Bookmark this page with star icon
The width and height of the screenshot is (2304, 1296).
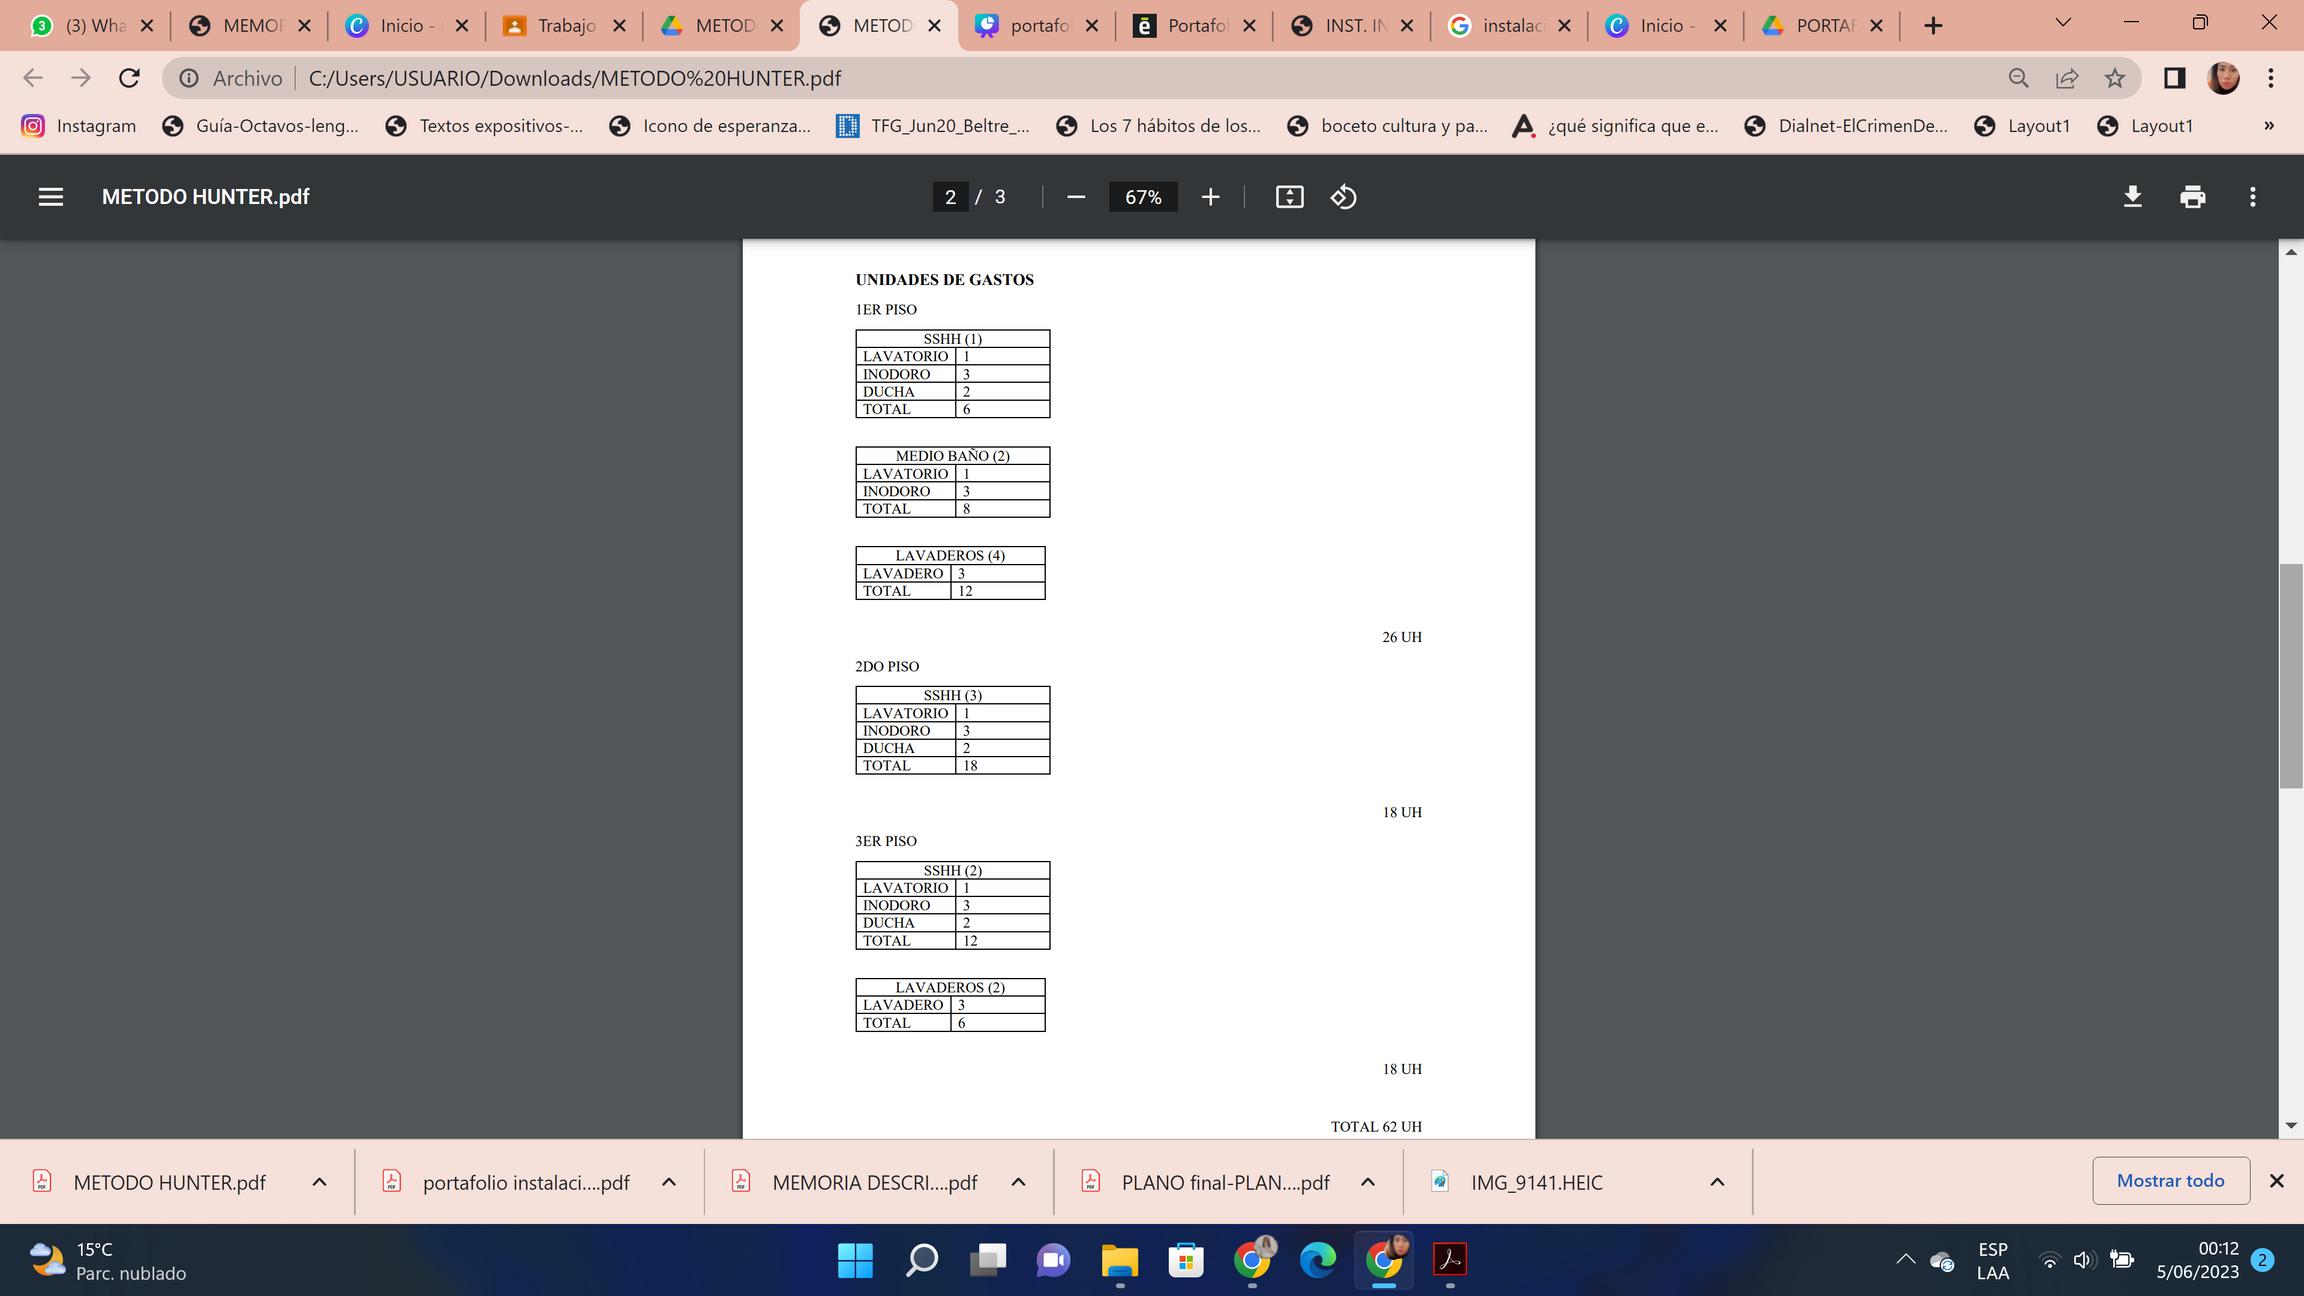[2114, 78]
